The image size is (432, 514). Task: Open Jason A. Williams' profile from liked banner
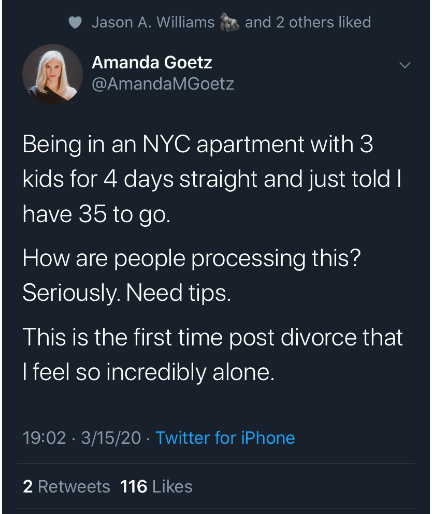click(153, 22)
